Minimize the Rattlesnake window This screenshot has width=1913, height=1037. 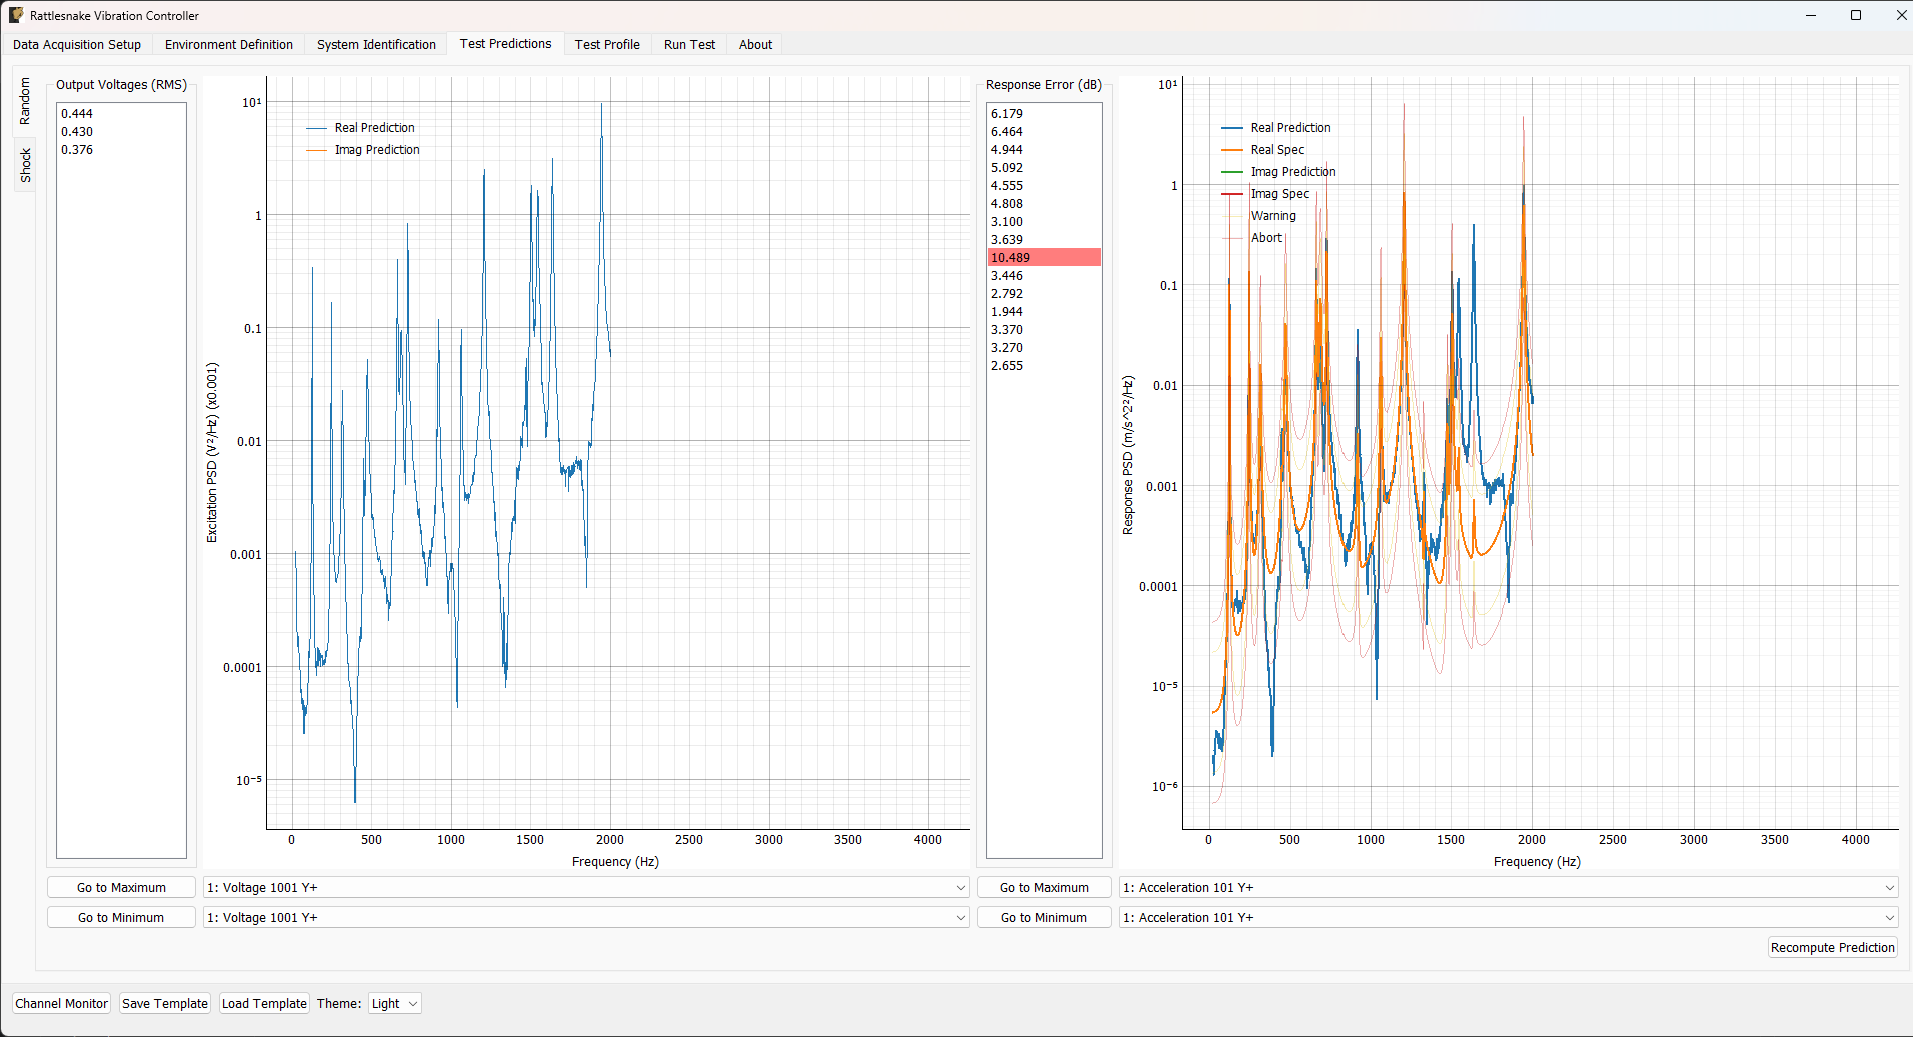pos(1811,15)
